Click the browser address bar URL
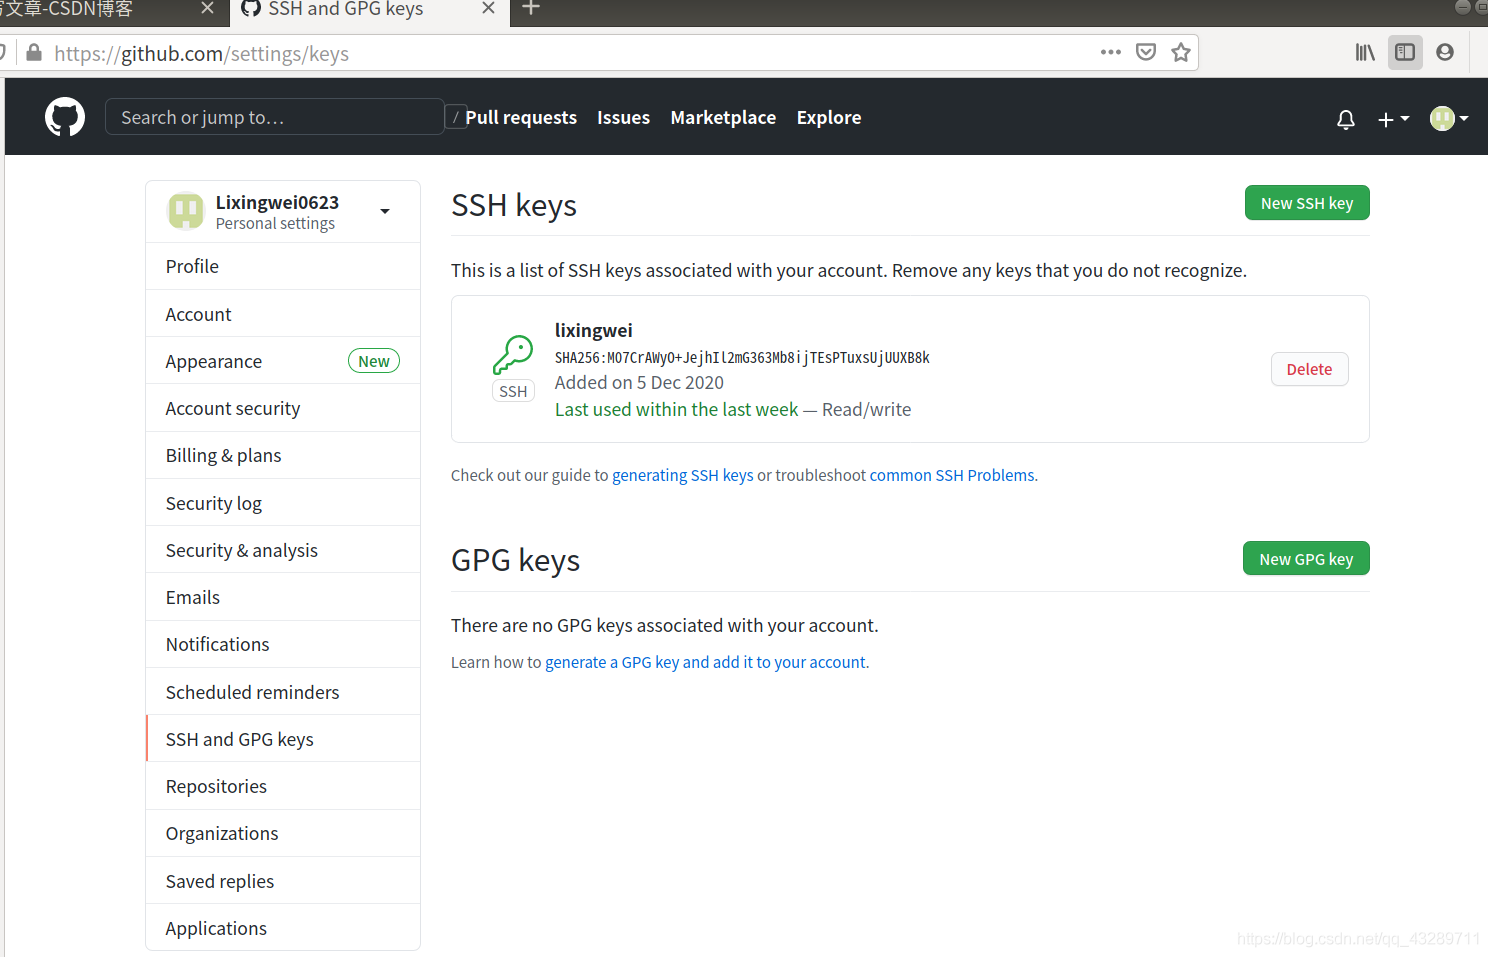Viewport: 1488px width, 957px height. tap(201, 54)
